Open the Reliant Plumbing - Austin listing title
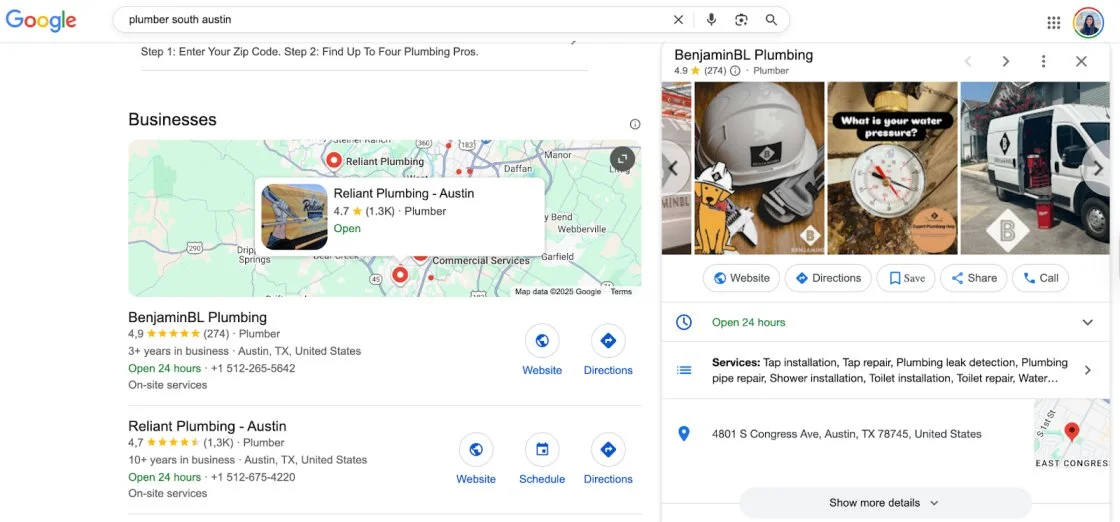Screen dimensions: 1120x522 point(207,426)
